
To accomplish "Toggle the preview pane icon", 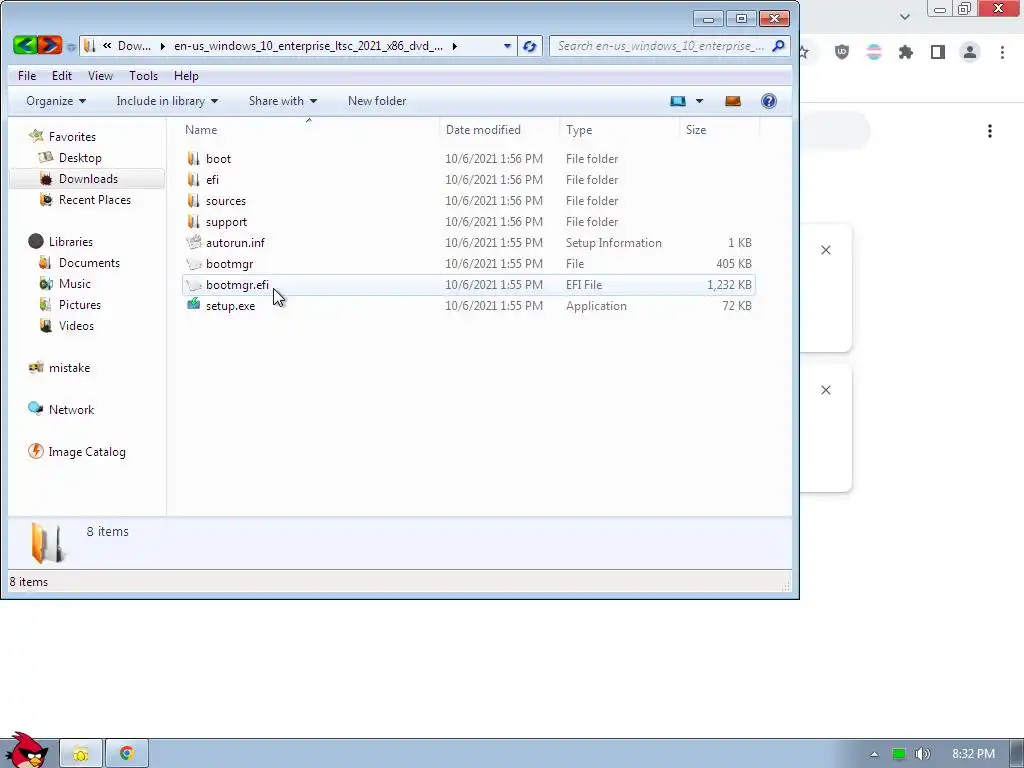I will click(733, 101).
